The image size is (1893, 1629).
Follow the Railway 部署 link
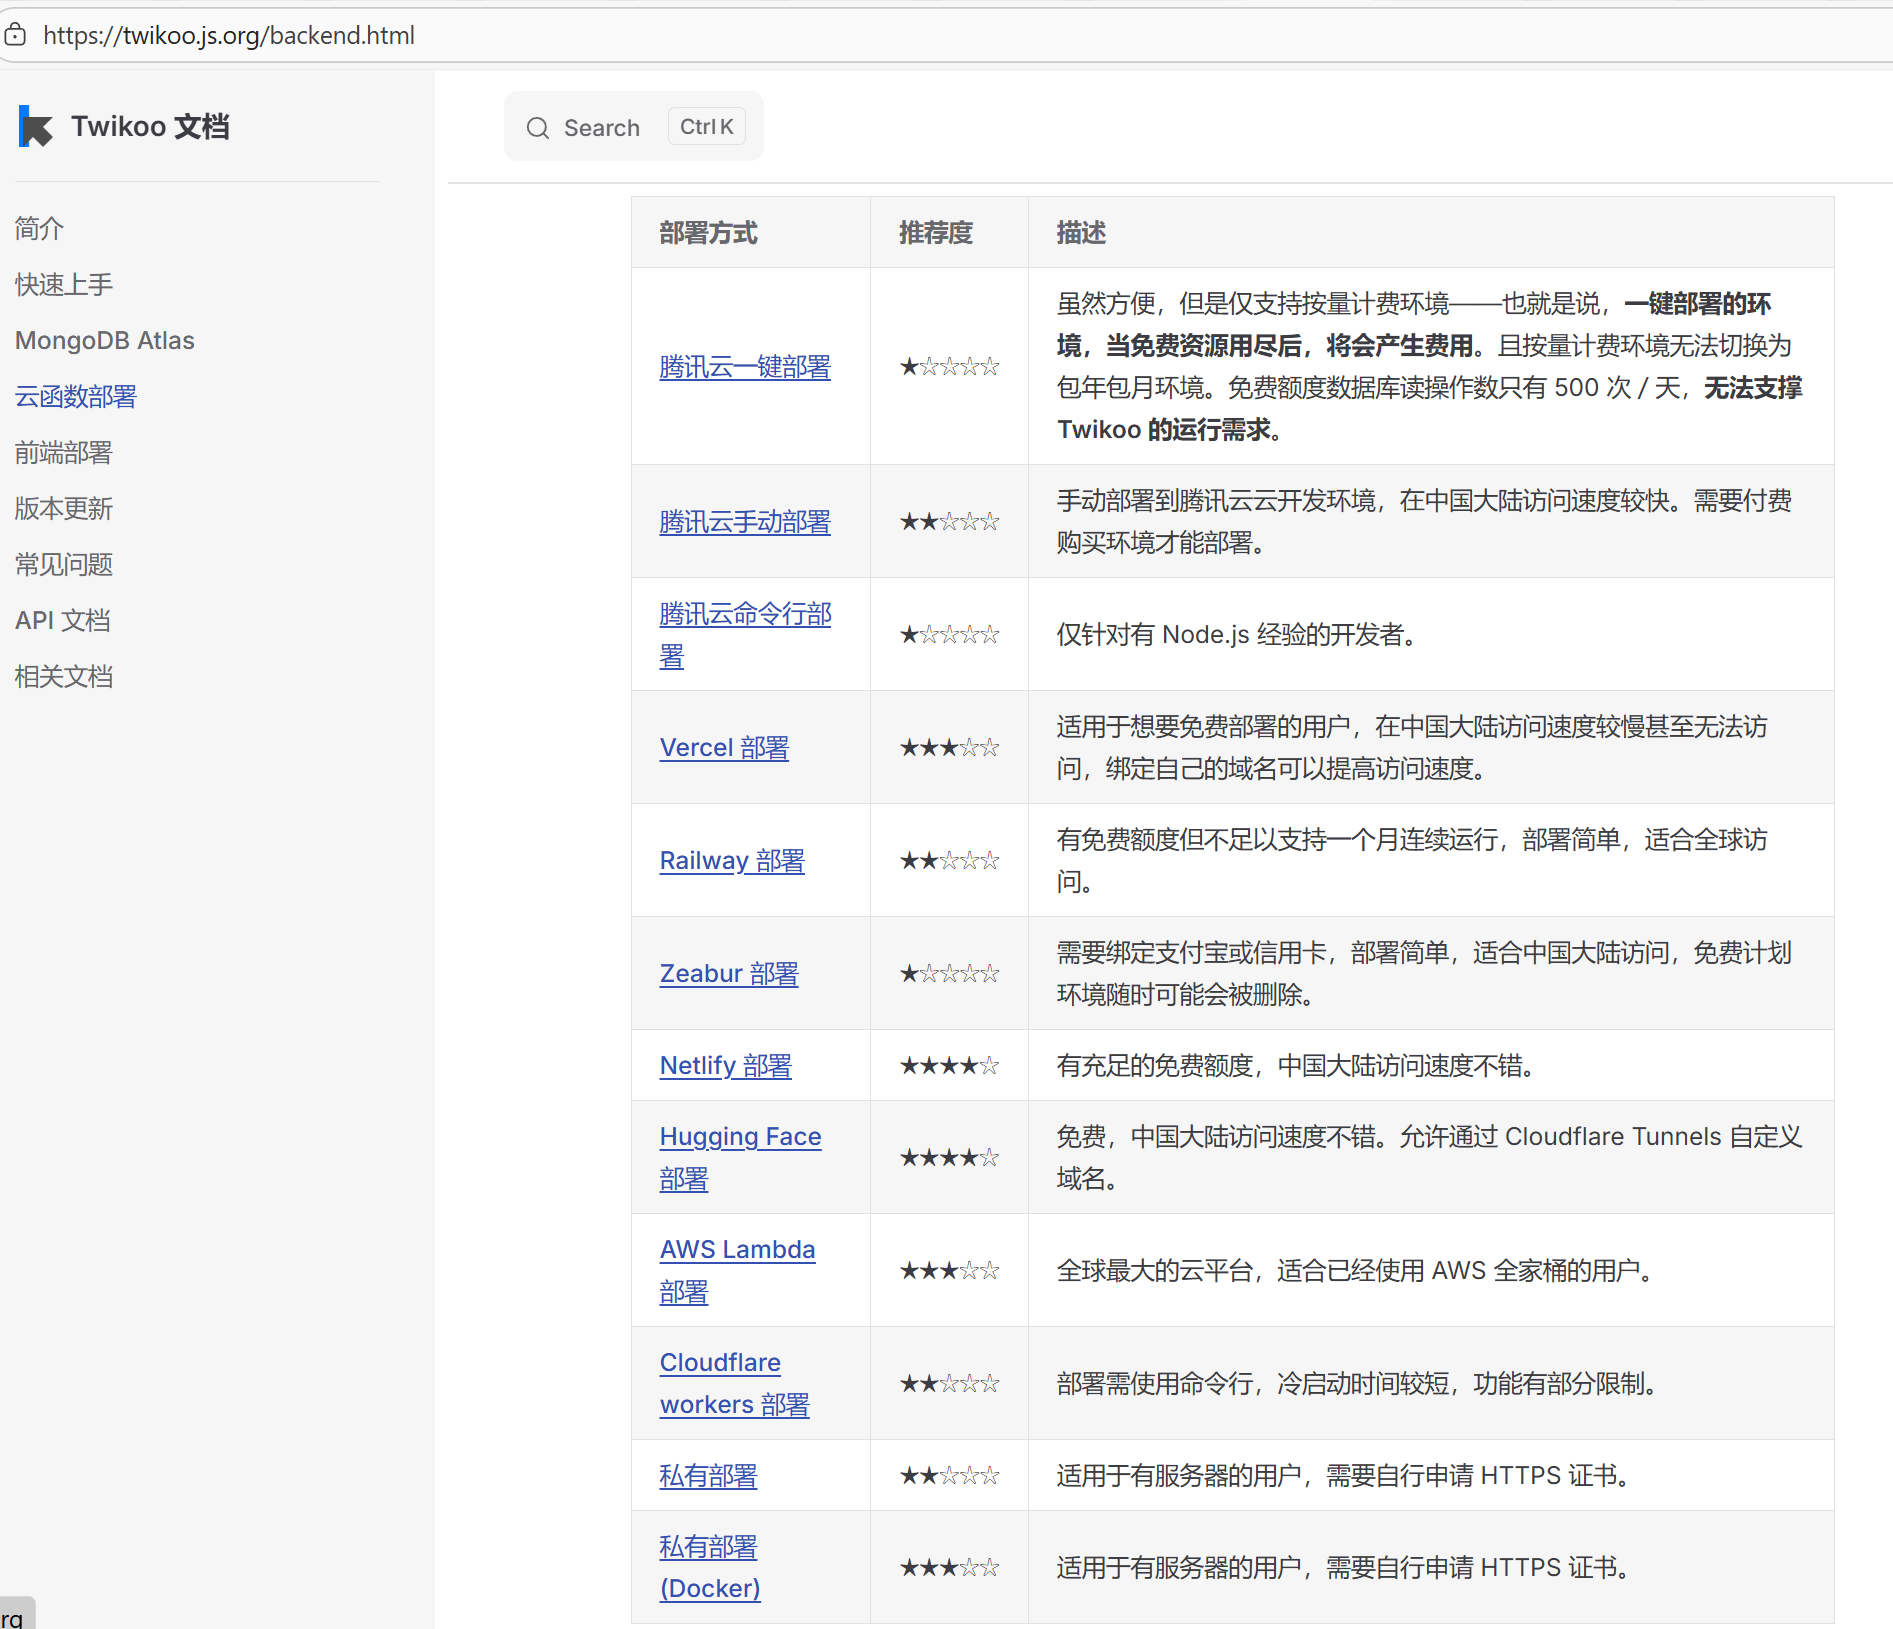coord(732,861)
